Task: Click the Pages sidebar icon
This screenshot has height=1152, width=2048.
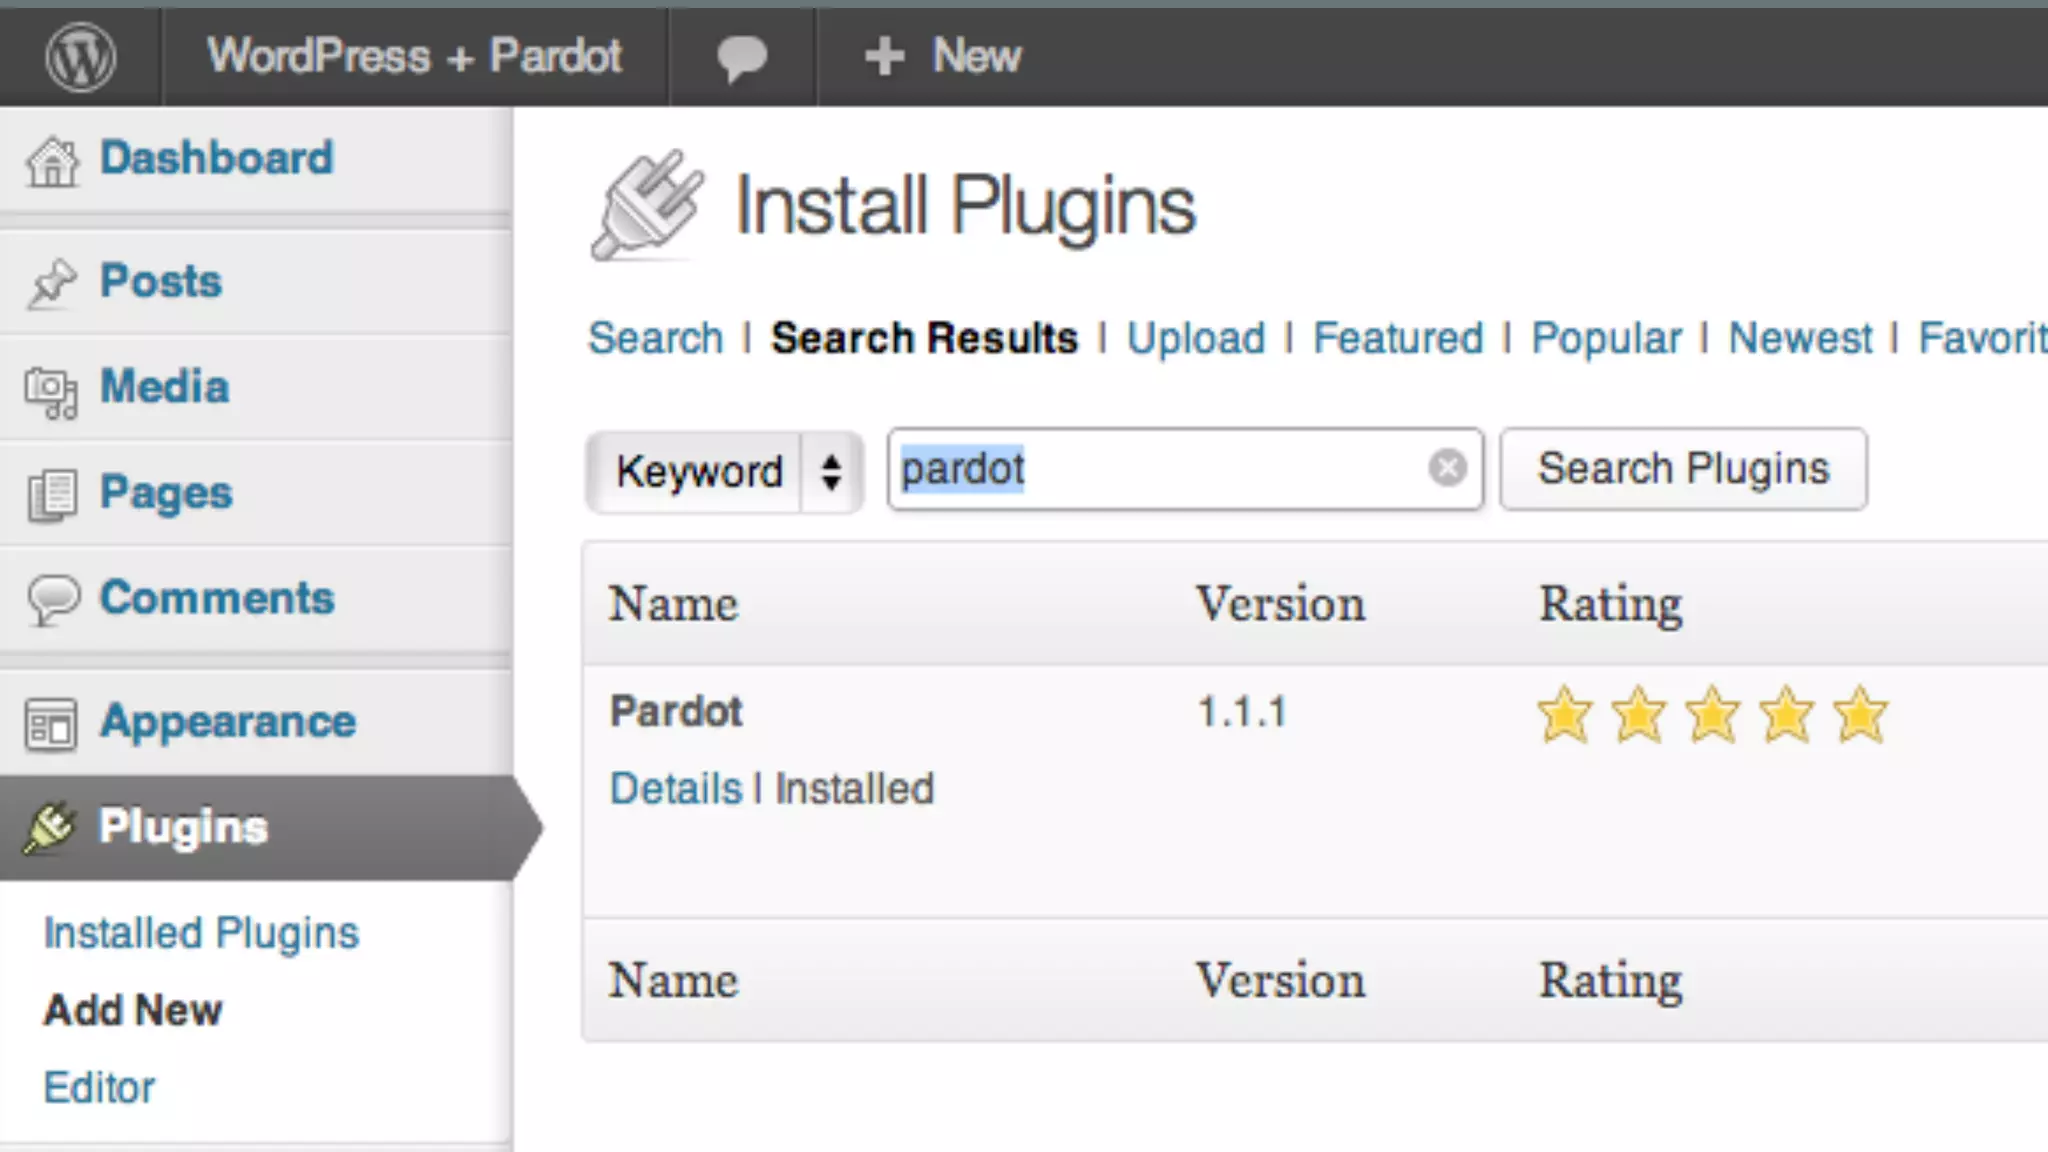Action: 52,495
